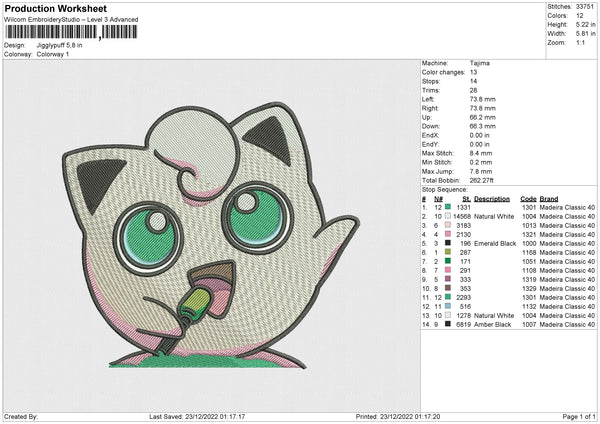
Task: Select the dark green swatch beside 171
Action: click(x=448, y=261)
